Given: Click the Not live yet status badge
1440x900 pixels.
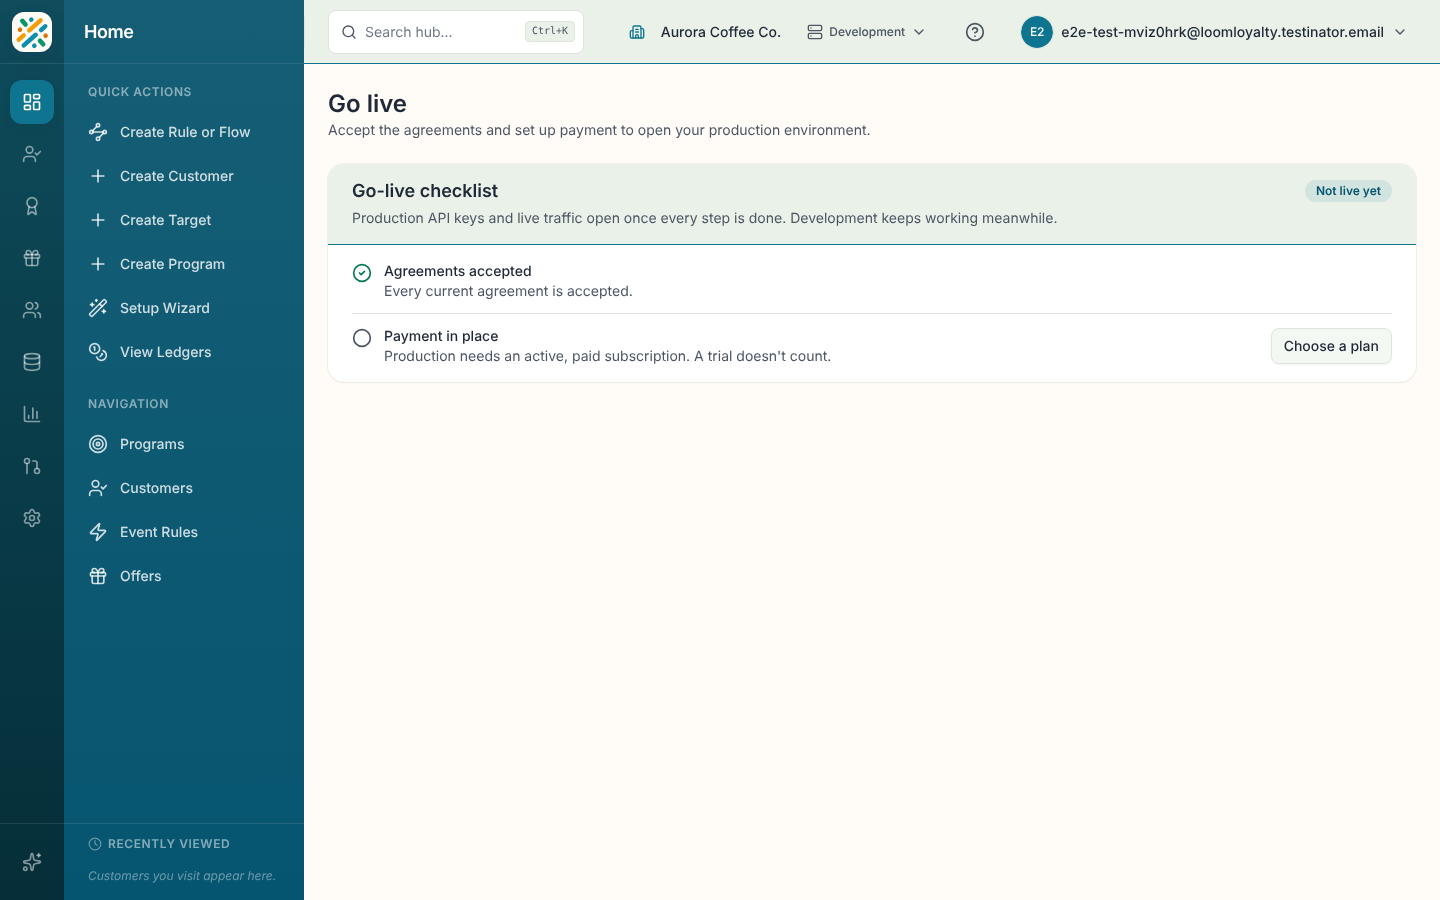Looking at the screenshot, I should pyautogui.click(x=1348, y=191).
